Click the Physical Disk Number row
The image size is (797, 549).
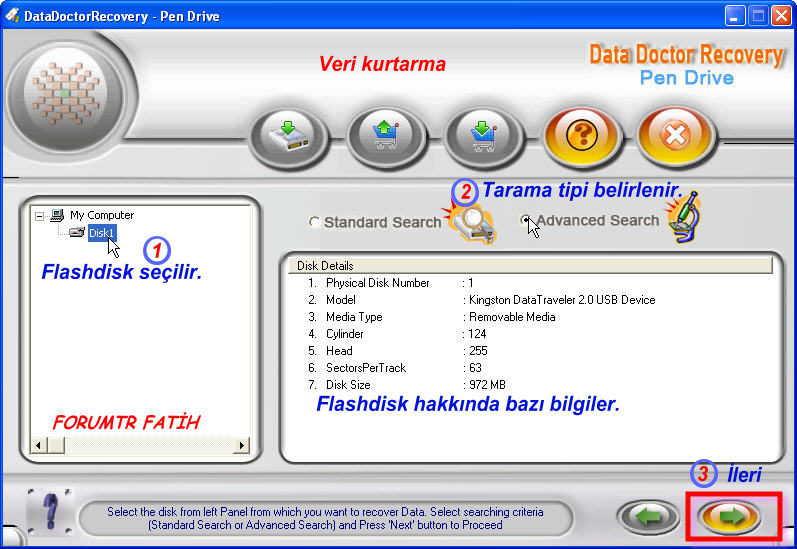coord(390,283)
